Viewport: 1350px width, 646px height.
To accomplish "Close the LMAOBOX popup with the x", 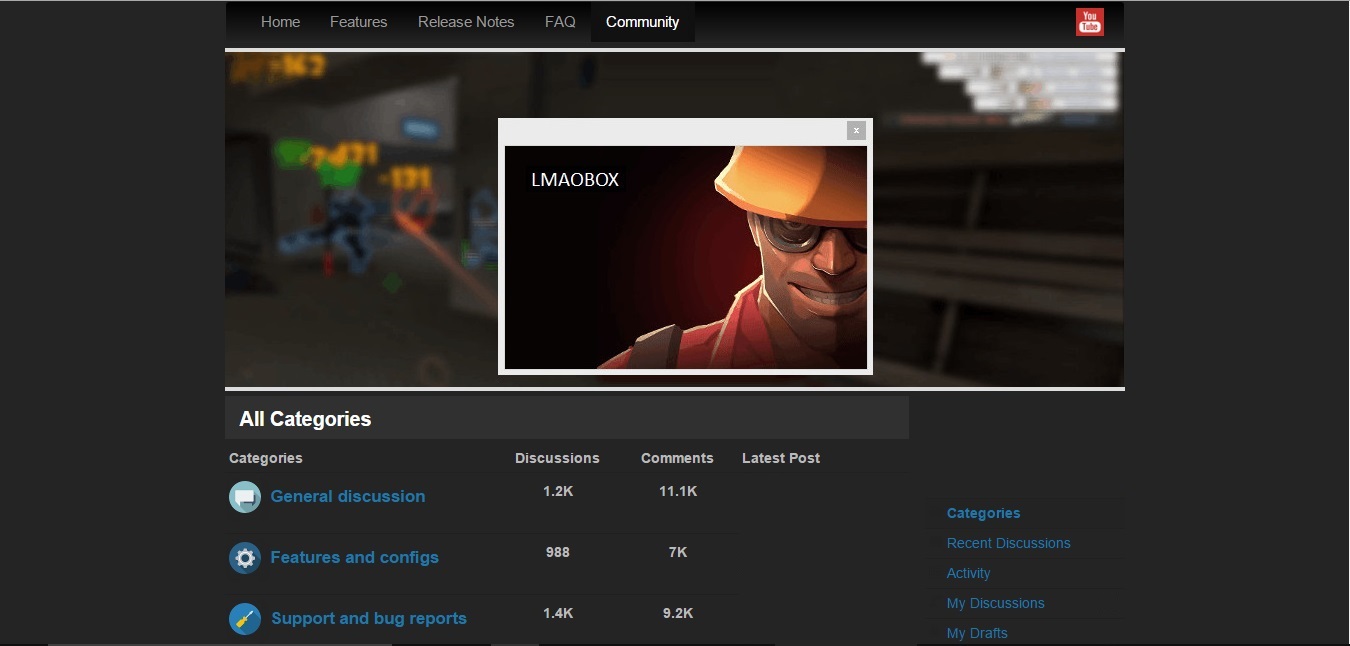I will (856, 130).
